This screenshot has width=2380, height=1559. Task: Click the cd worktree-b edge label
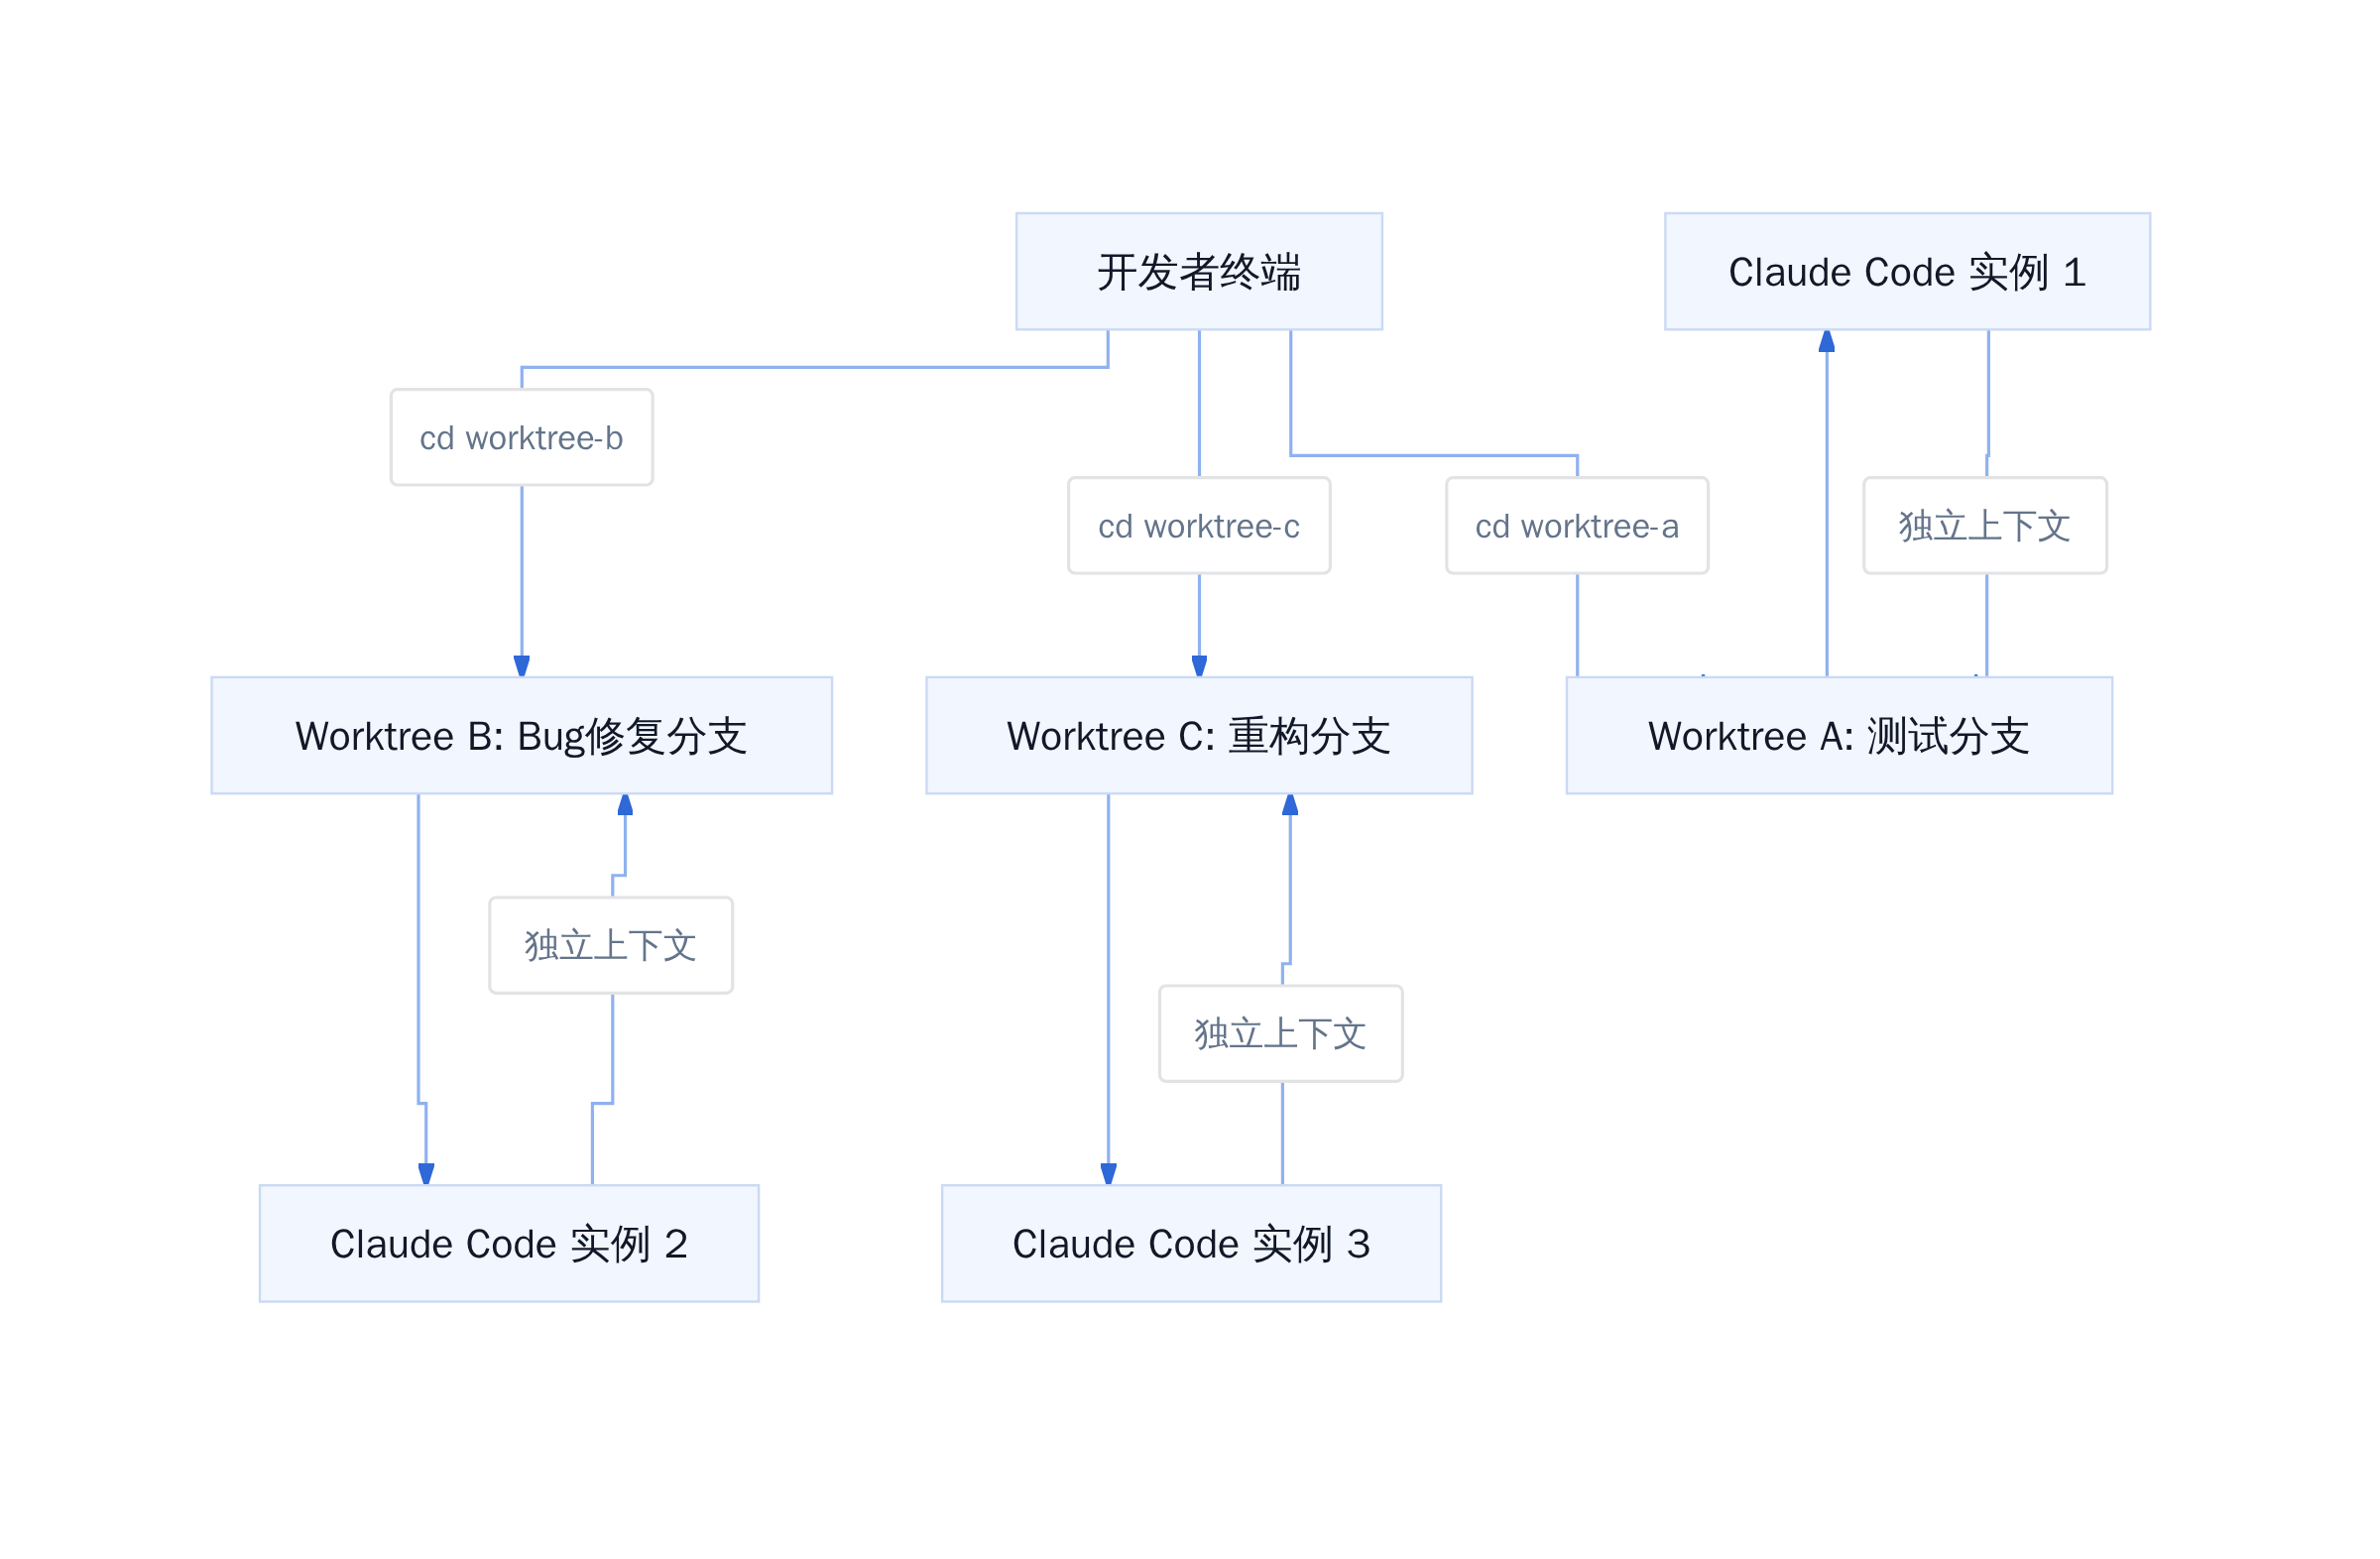[521, 437]
